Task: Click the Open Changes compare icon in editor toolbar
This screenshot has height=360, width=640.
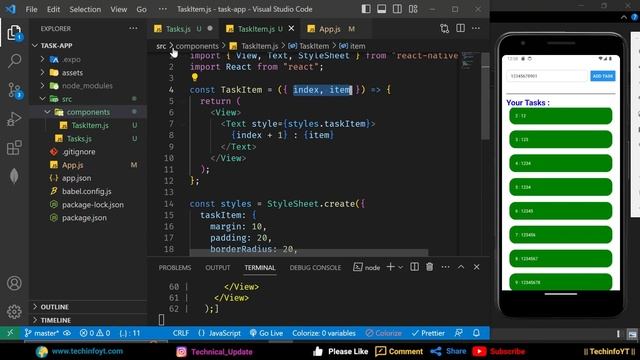Action: 444,29
